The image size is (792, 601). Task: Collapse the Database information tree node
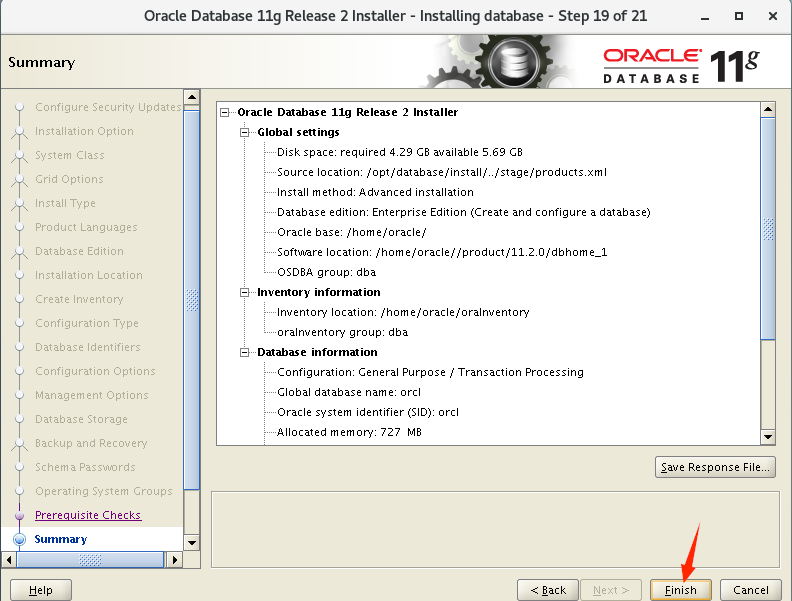[244, 353]
